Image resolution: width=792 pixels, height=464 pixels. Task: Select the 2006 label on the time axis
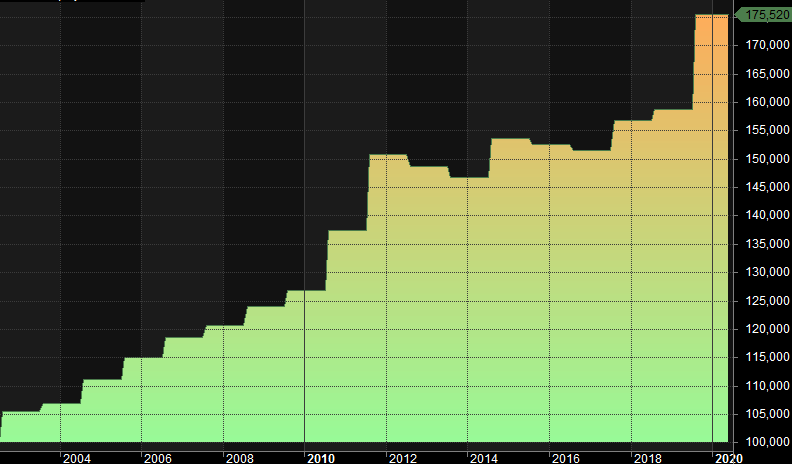157,457
